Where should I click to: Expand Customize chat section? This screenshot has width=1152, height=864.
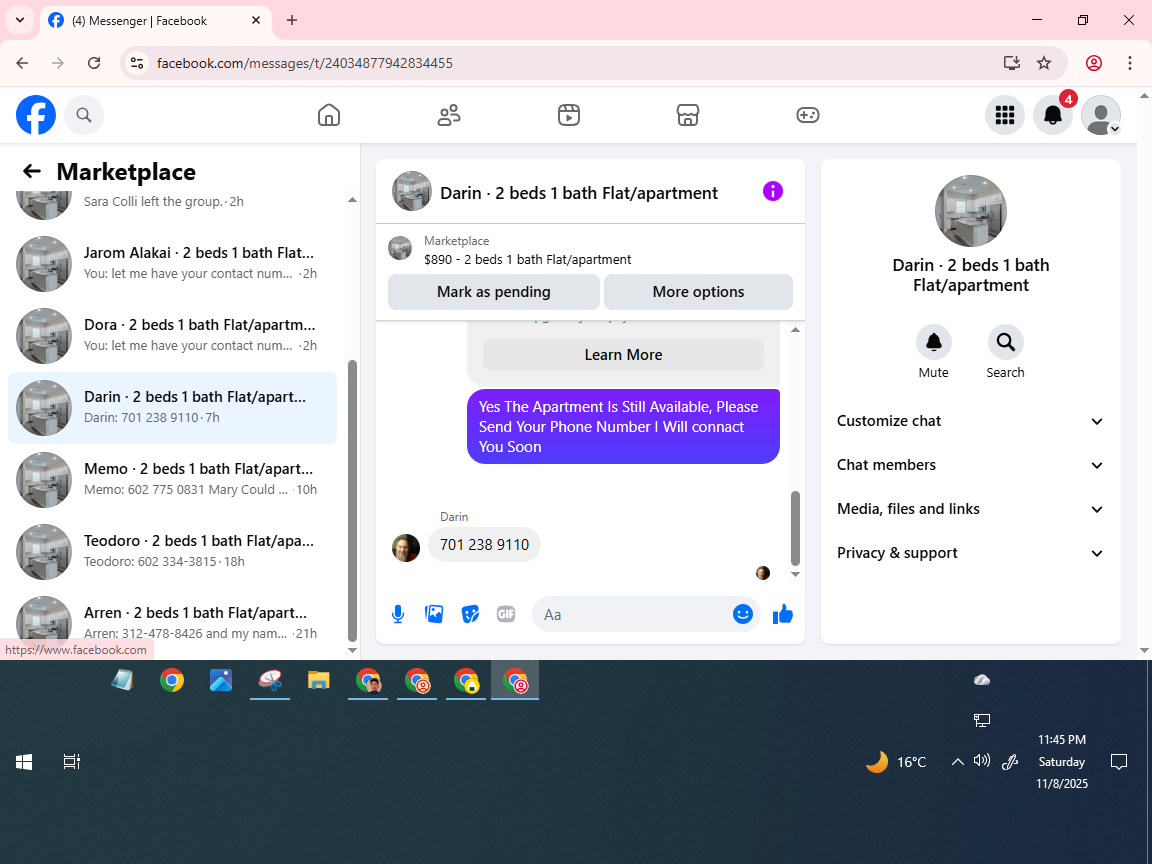point(971,421)
